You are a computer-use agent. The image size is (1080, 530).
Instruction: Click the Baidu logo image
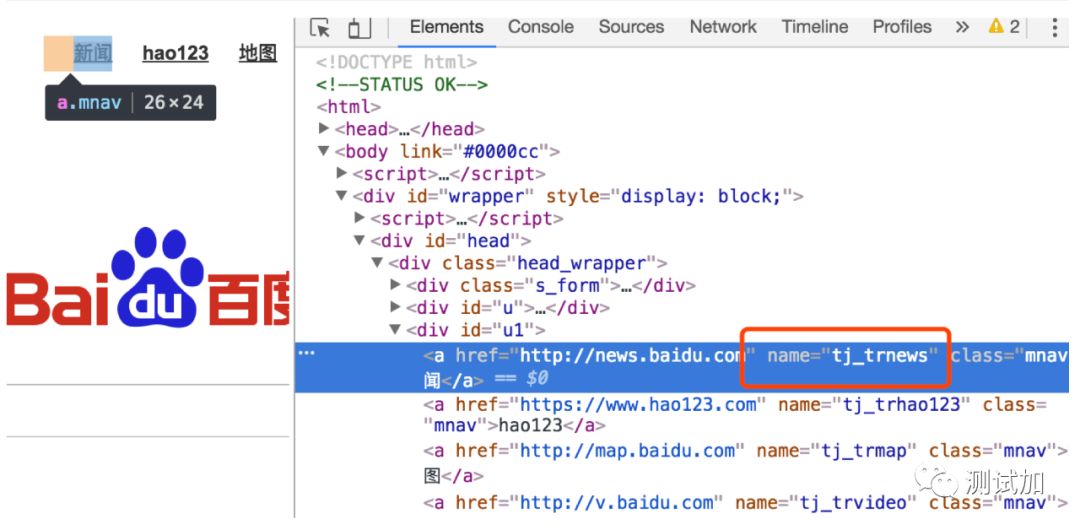click(x=148, y=278)
